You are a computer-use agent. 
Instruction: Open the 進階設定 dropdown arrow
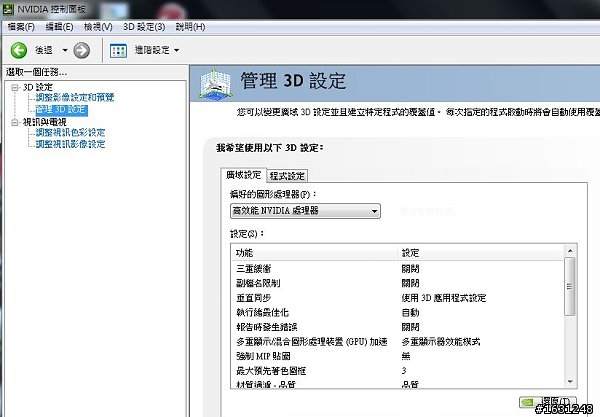coord(176,50)
